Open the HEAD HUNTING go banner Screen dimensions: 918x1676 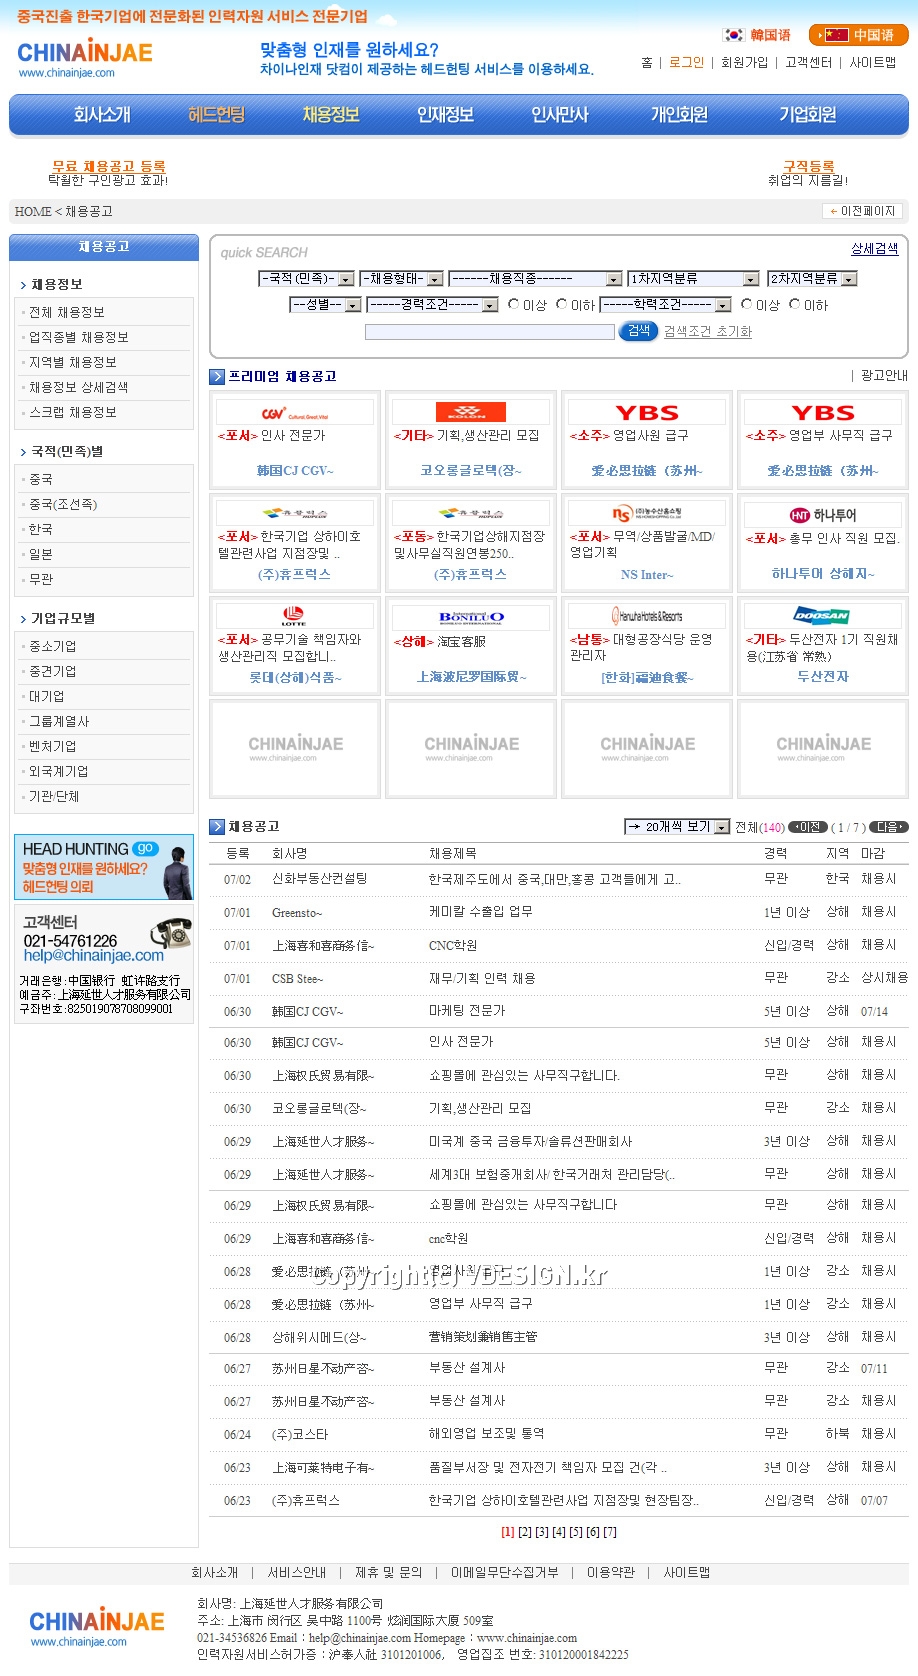tap(104, 867)
